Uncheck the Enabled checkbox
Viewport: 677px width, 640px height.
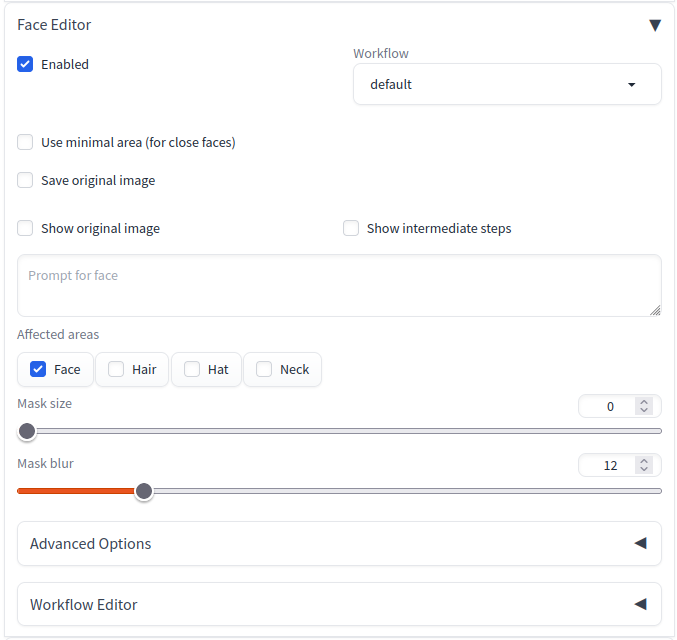coord(25,64)
